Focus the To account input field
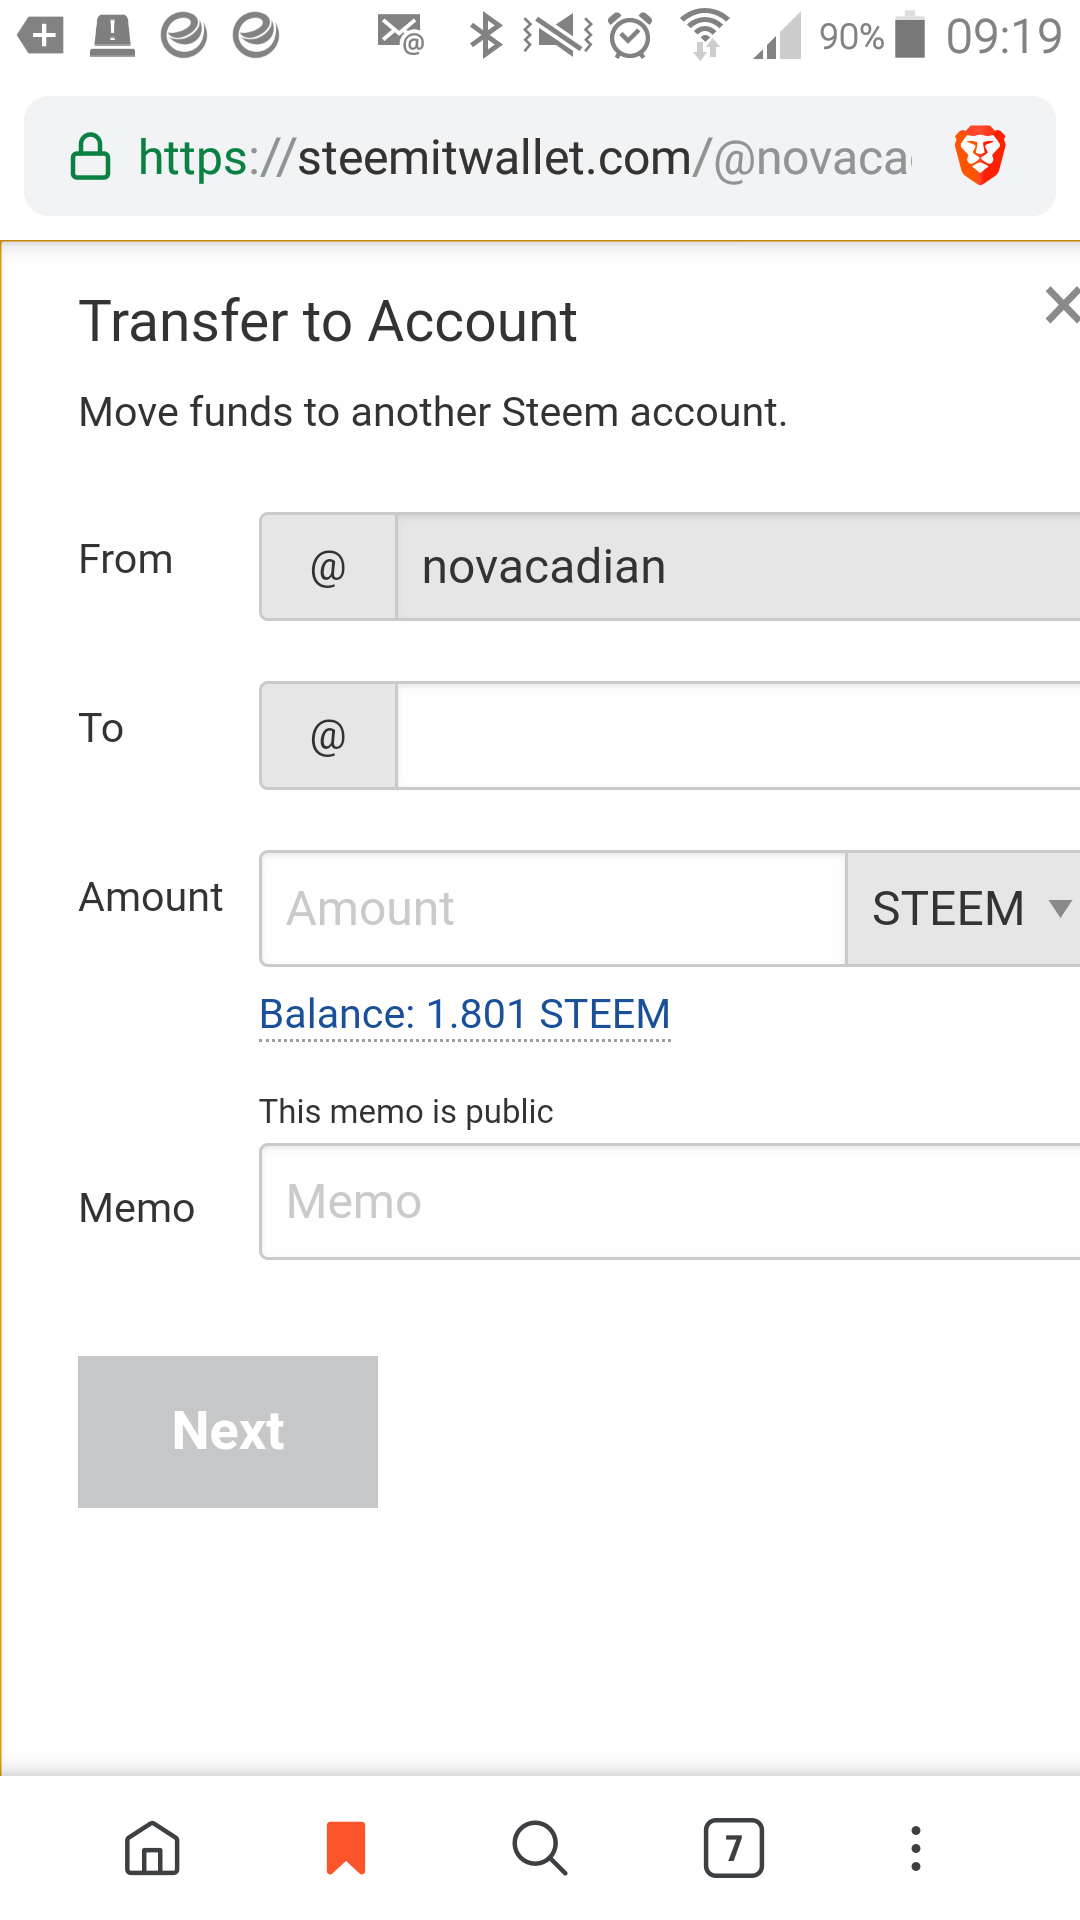 tap(738, 736)
